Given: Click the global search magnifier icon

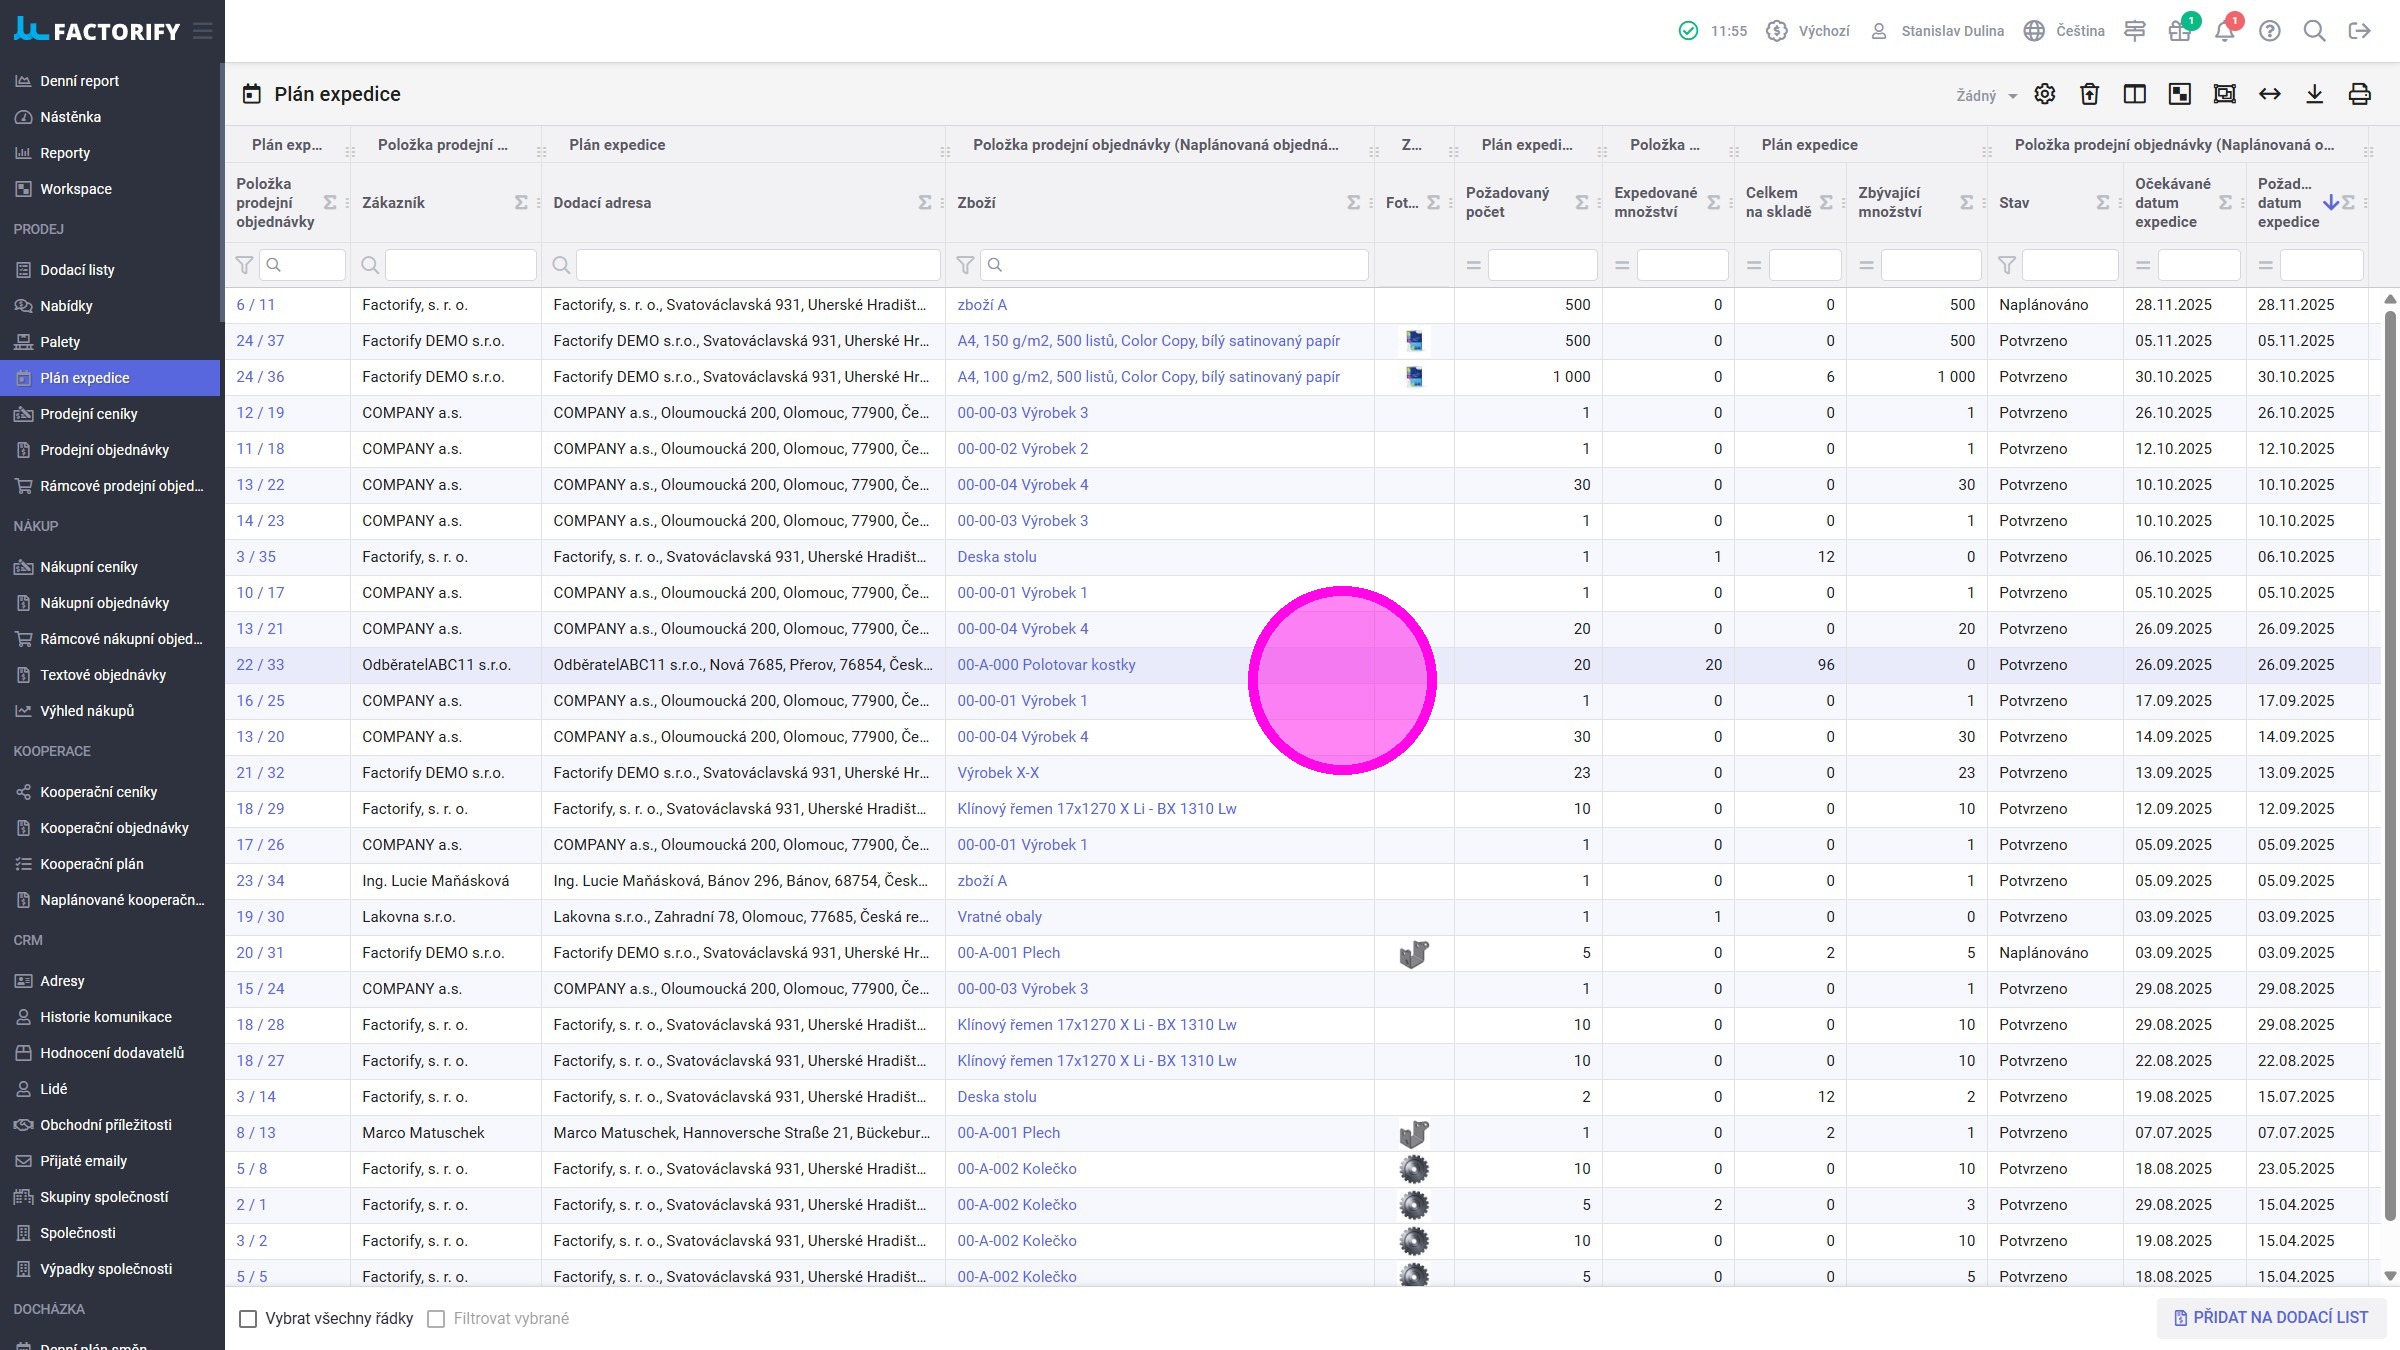Looking at the screenshot, I should [x=2314, y=31].
